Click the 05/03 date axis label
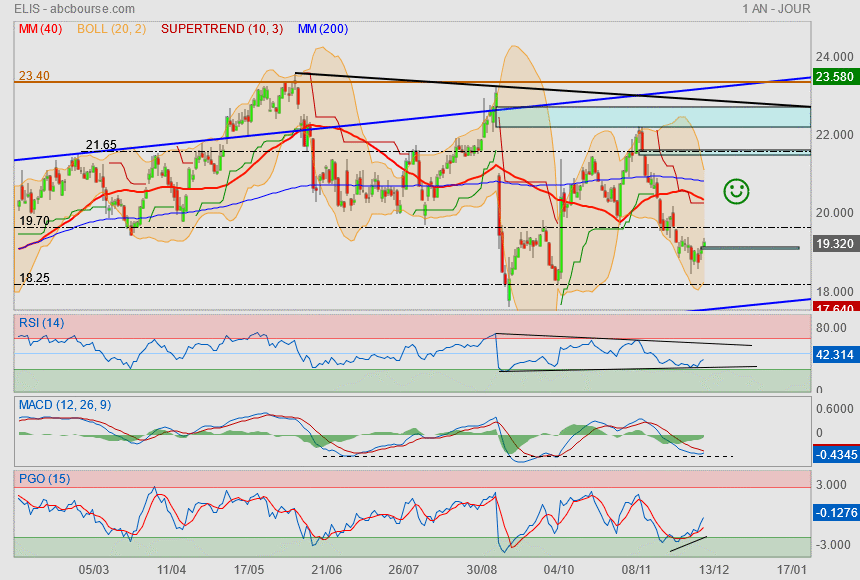Viewport: 860px width, 580px height. [x=94, y=570]
